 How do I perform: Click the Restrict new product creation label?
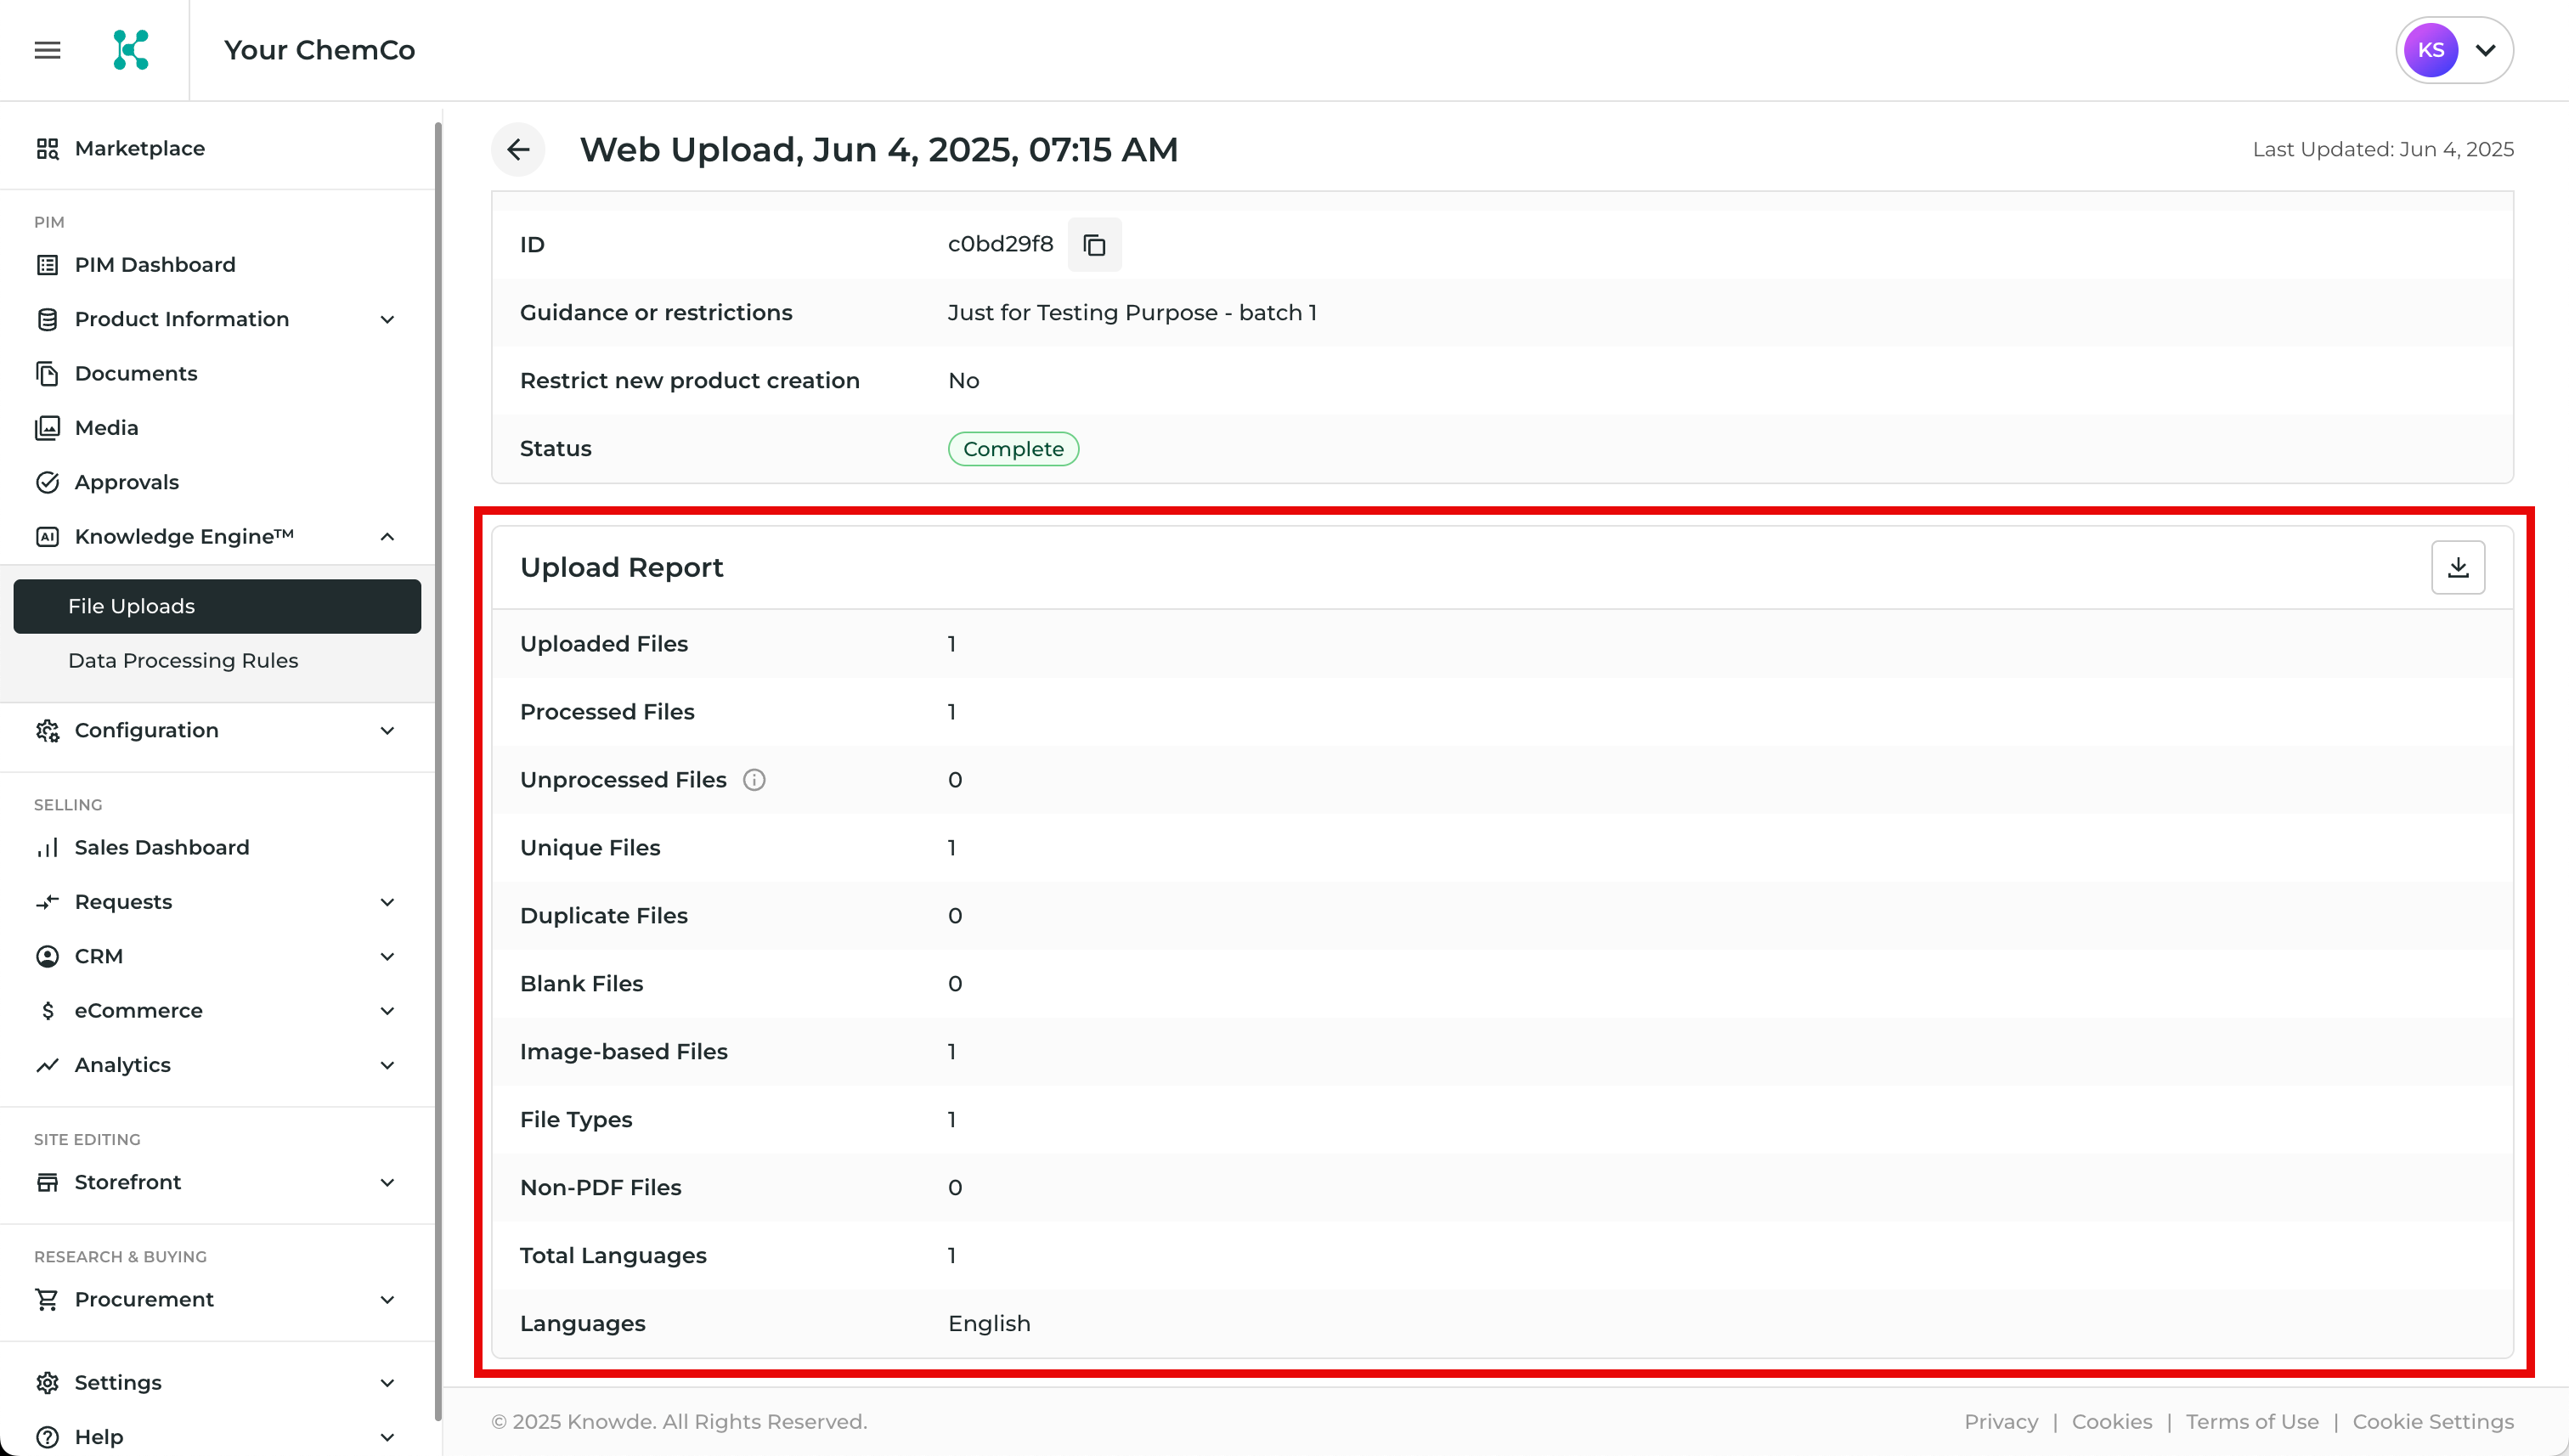[x=689, y=381]
